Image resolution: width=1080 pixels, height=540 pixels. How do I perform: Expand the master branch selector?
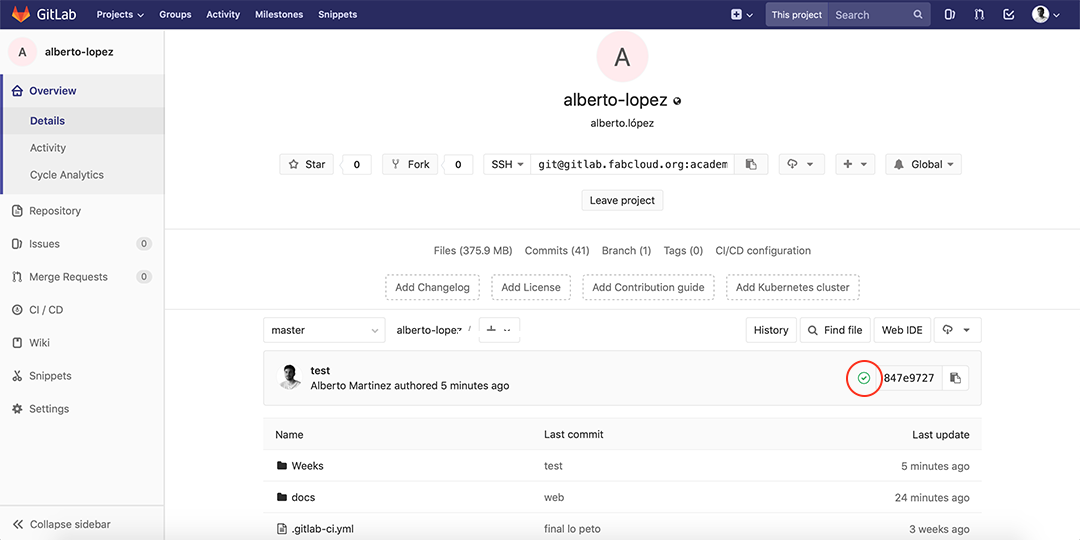coord(324,330)
